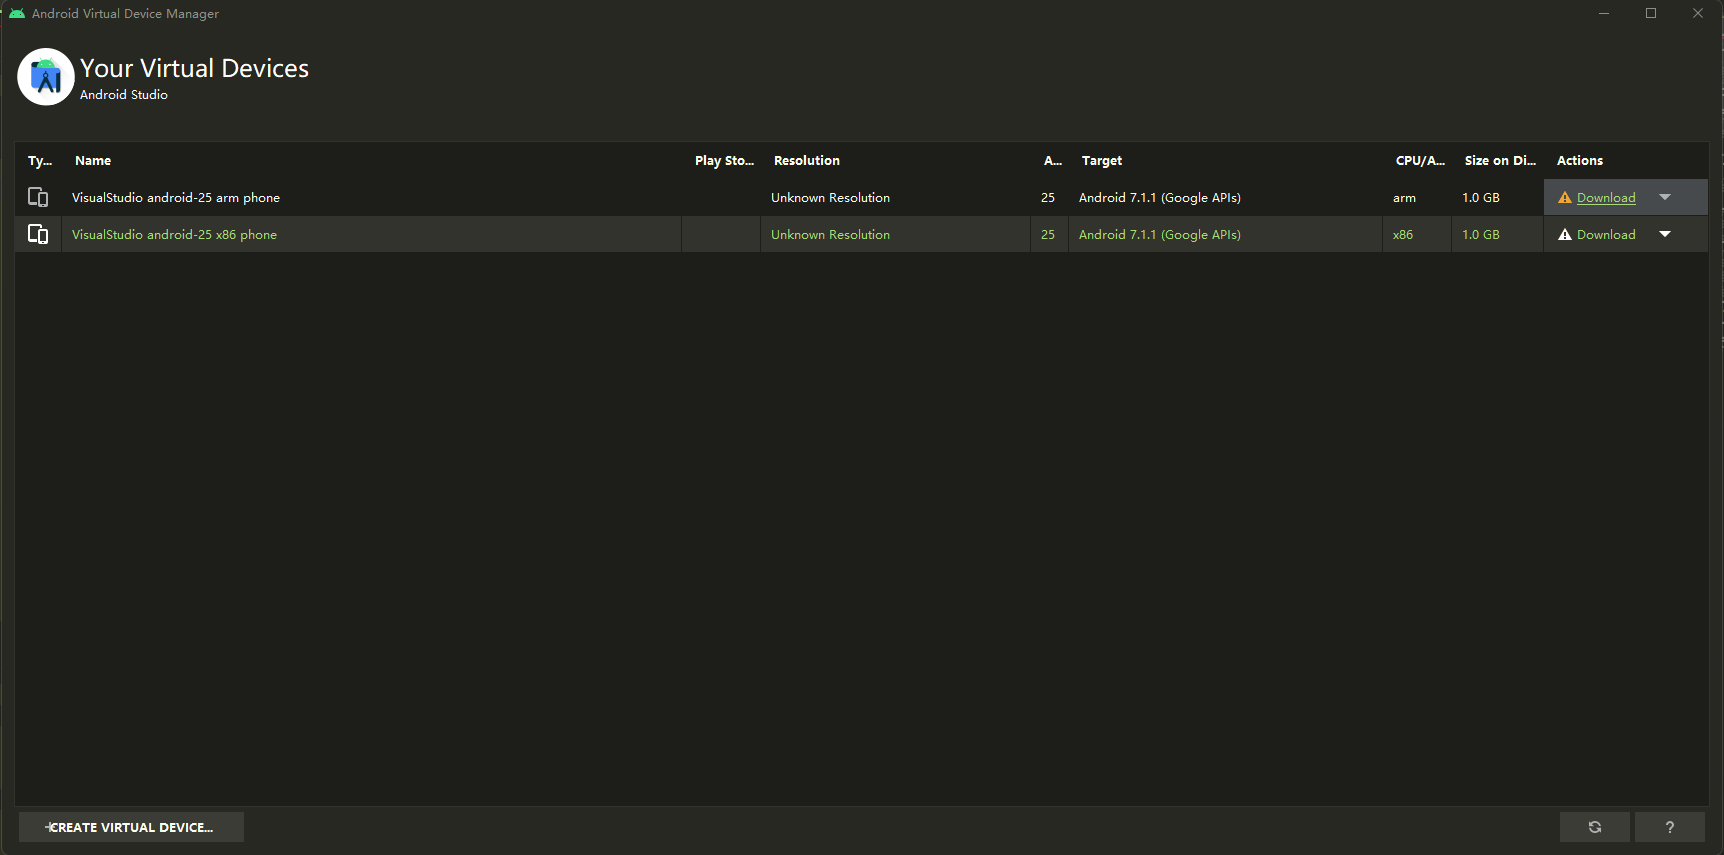Viewport: 1724px width, 855px height.
Task: Click Unknown Resolution in arm phone row
Action: [x=830, y=198]
